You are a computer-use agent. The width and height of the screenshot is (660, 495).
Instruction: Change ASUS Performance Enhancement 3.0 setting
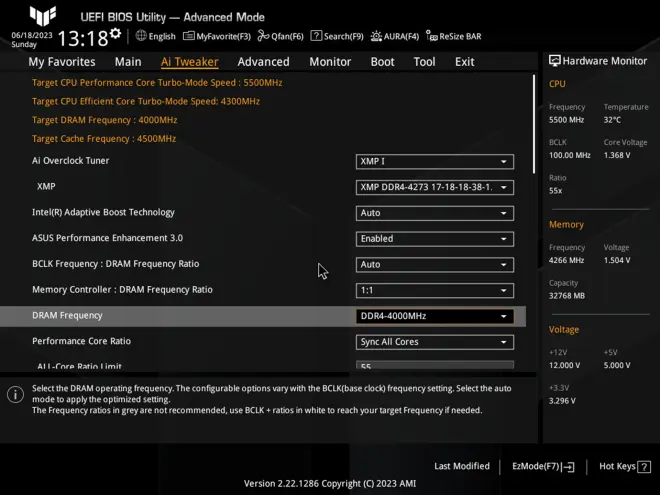pyautogui.click(x=435, y=239)
